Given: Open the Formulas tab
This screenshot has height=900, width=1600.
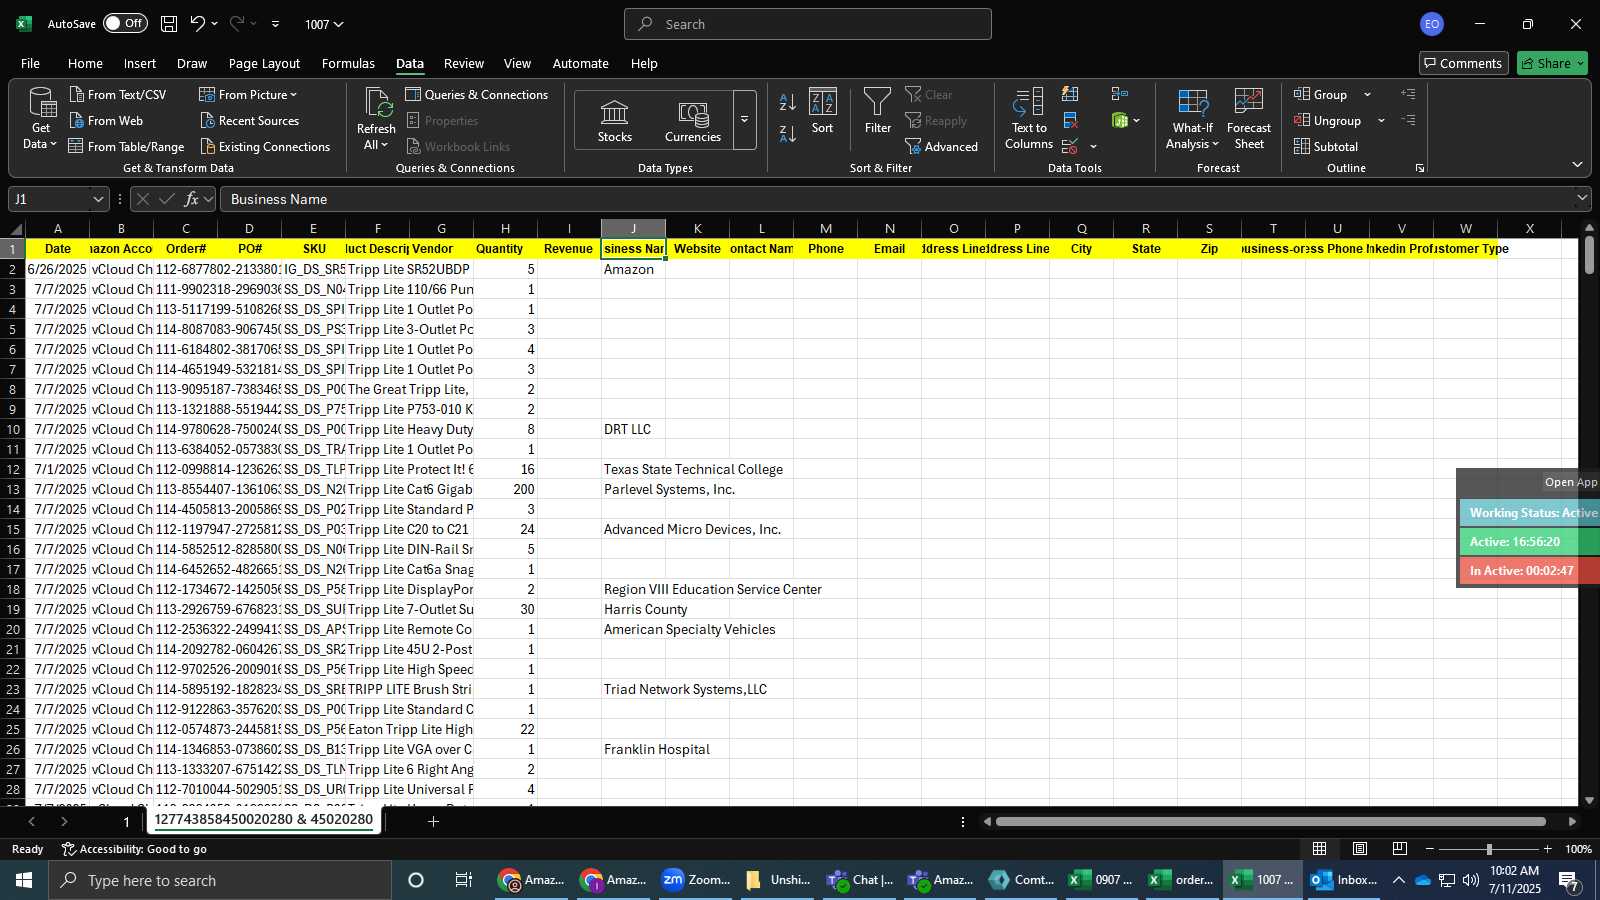Looking at the screenshot, I should (348, 63).
